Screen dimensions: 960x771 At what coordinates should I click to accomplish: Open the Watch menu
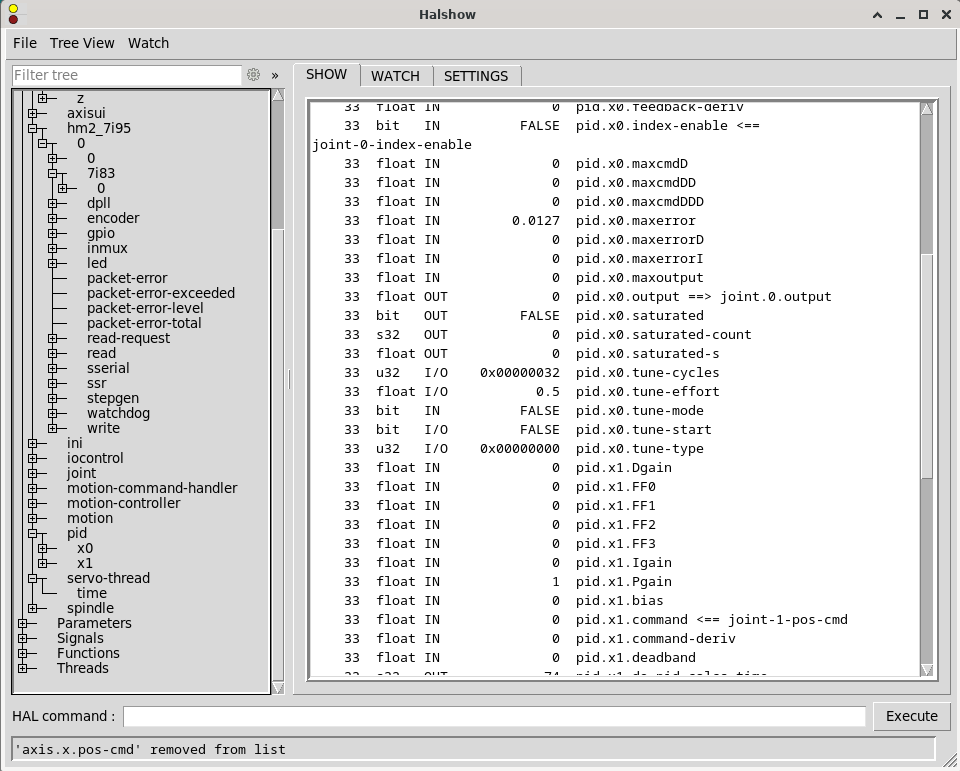point(148,43)
